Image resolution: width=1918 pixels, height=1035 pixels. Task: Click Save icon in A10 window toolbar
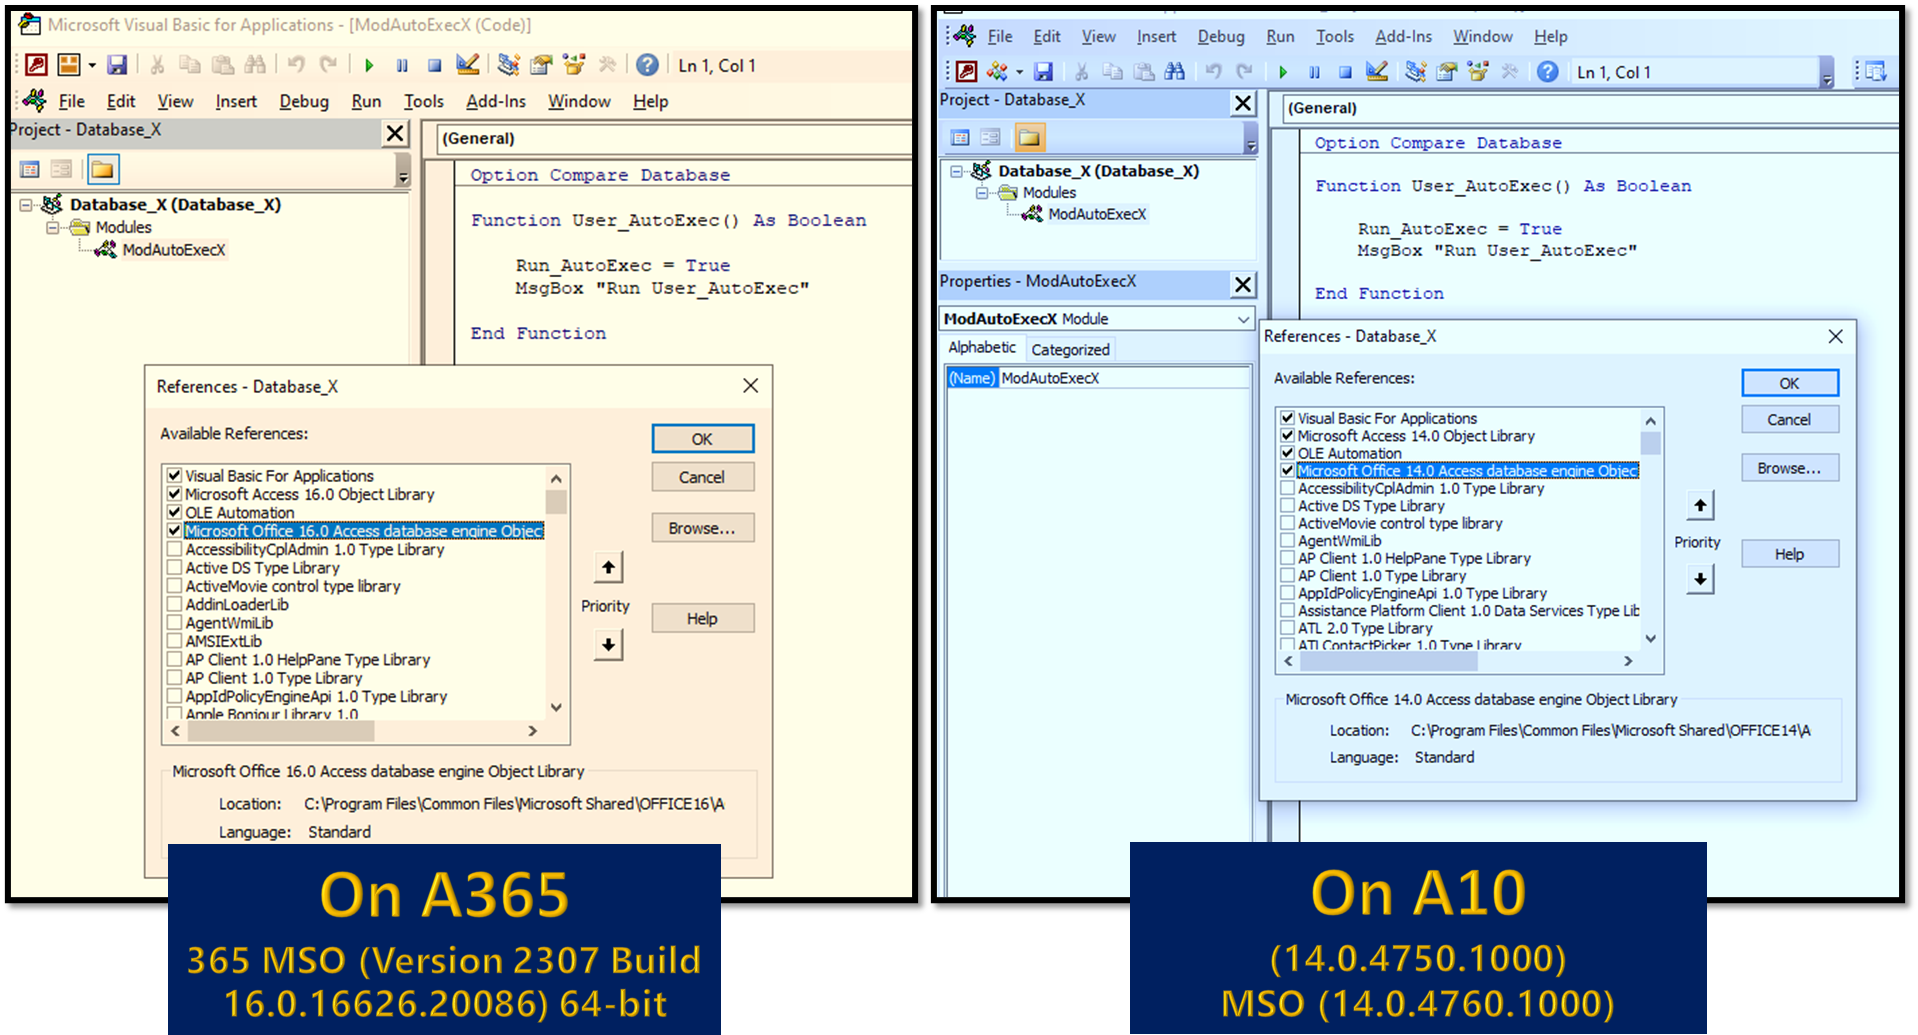pyautogui.click(x=1044, y=71)
